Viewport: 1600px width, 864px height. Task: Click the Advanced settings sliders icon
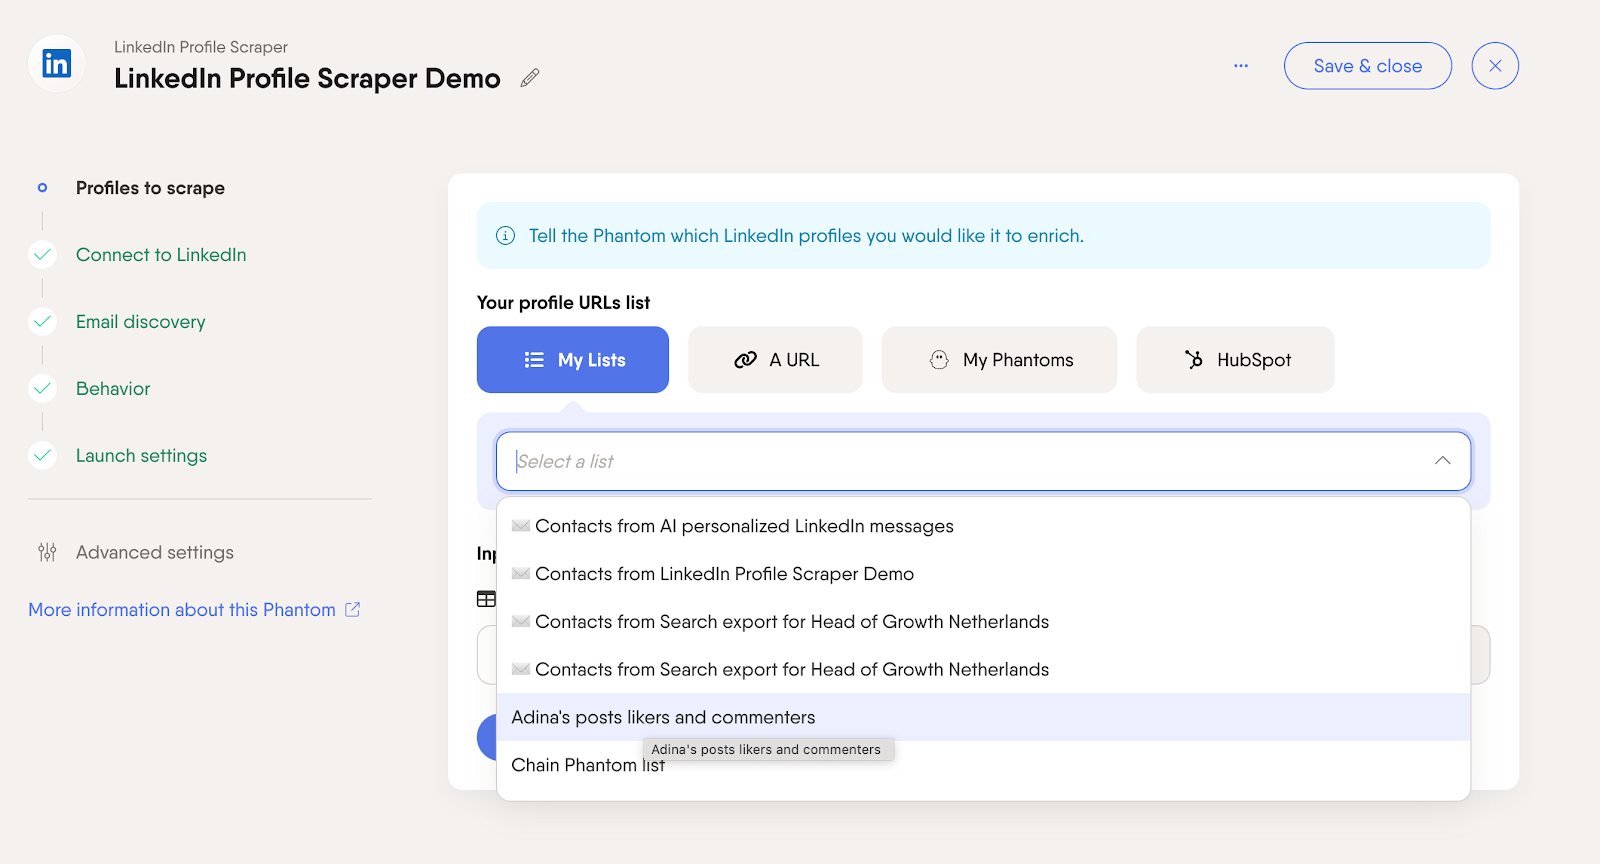pos(47,552)
